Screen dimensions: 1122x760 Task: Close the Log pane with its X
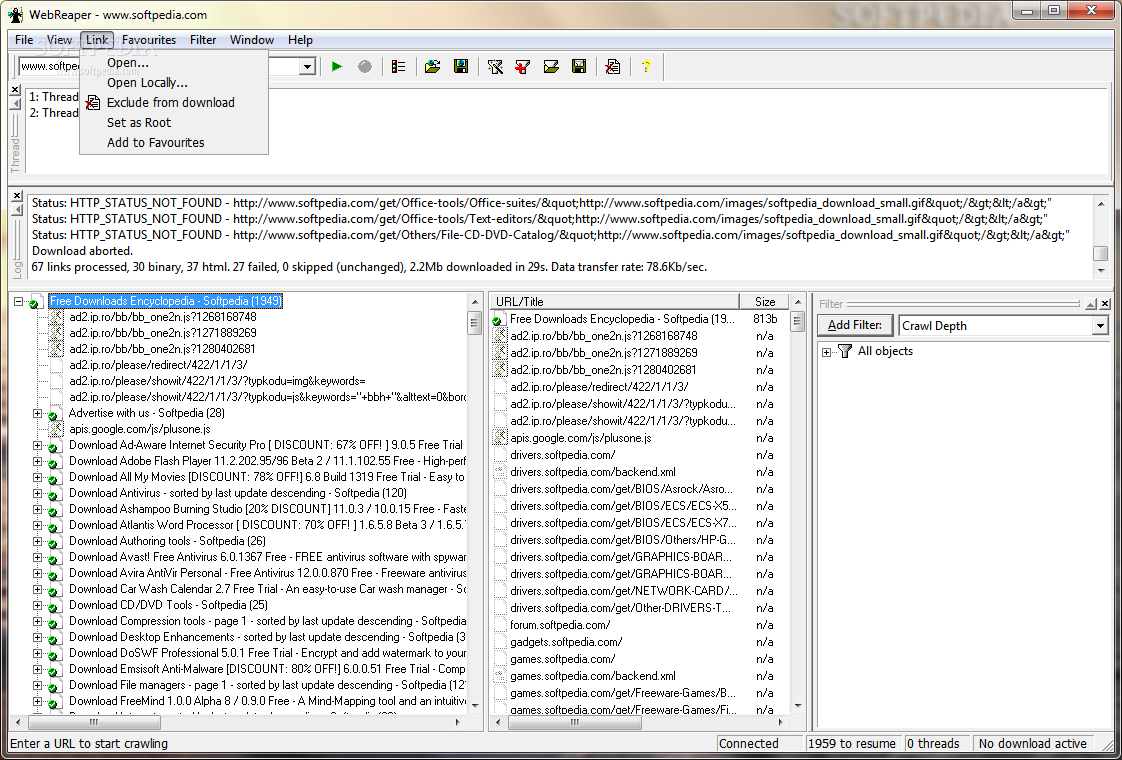(x=15, y=195)
